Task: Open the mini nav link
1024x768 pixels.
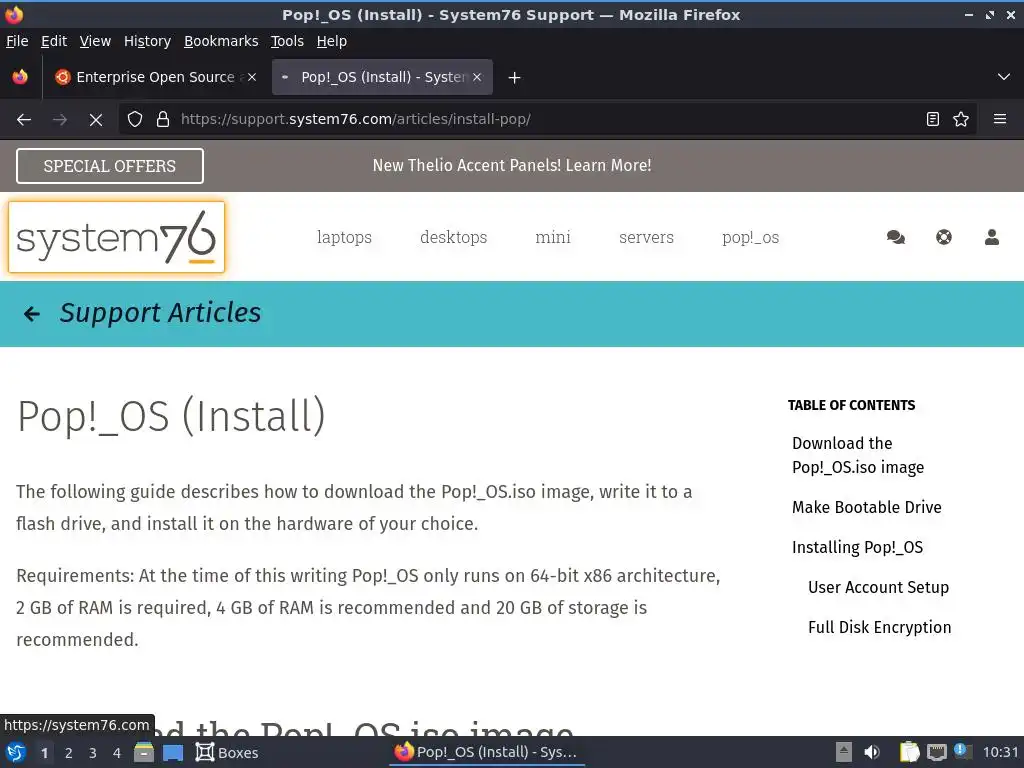Action: click(x=552, y=237)
